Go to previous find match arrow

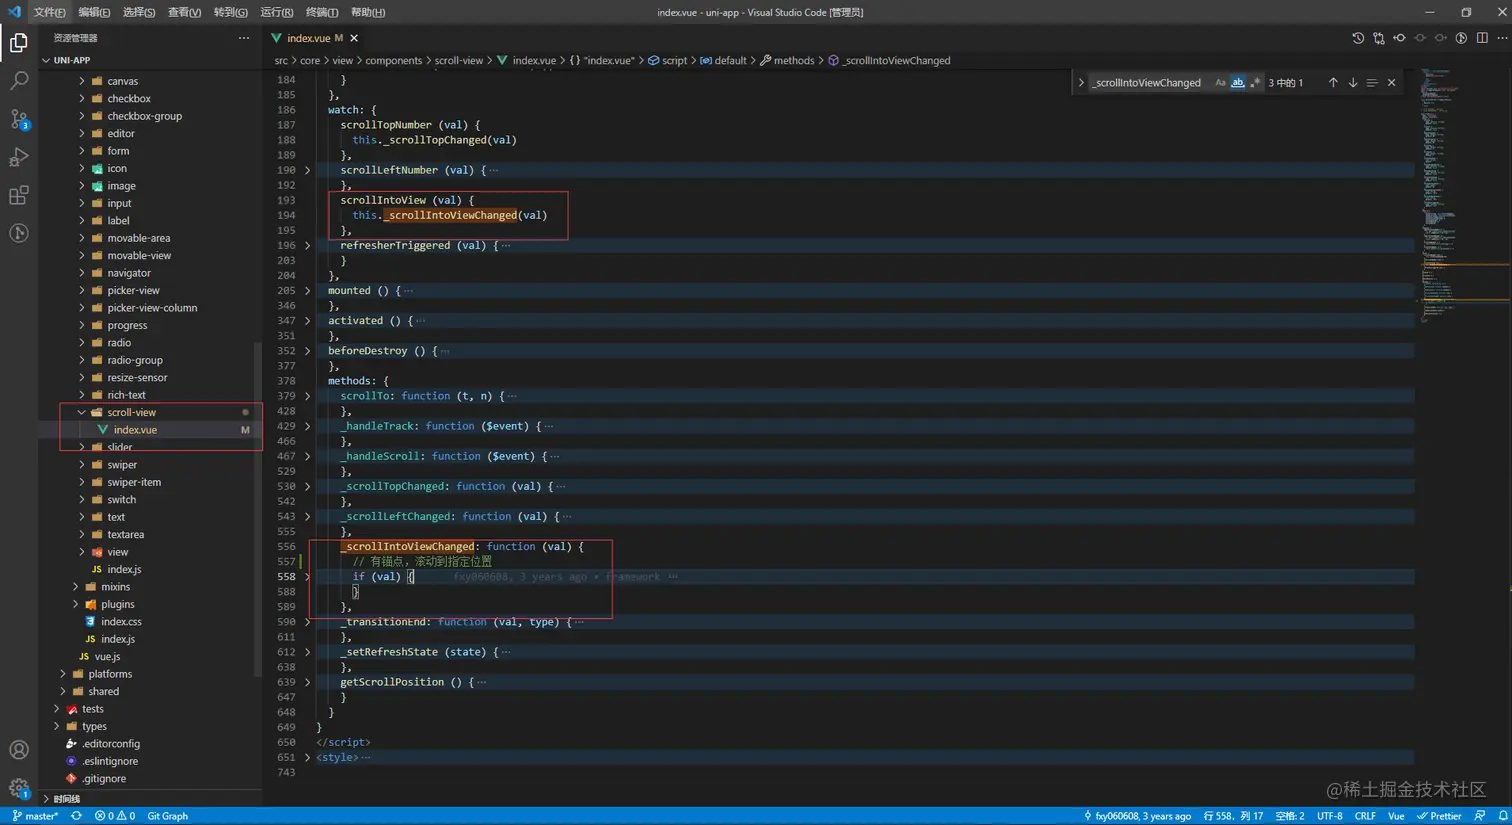(x=1333, y=83)
